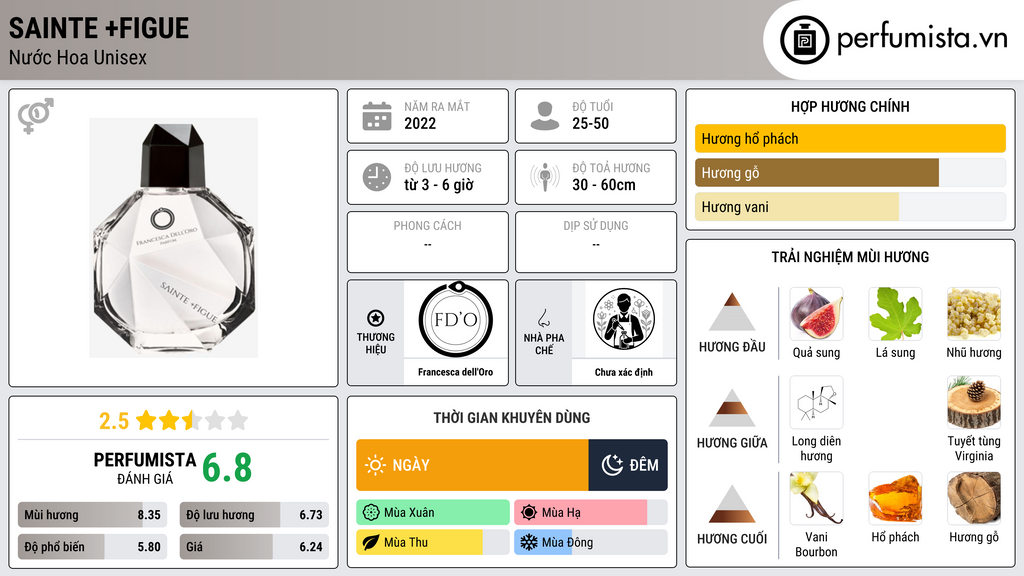Click the Giá 6.24 rating bar
The width and height of the screenshot is (1024, 576).
click(x=254, y=547)
